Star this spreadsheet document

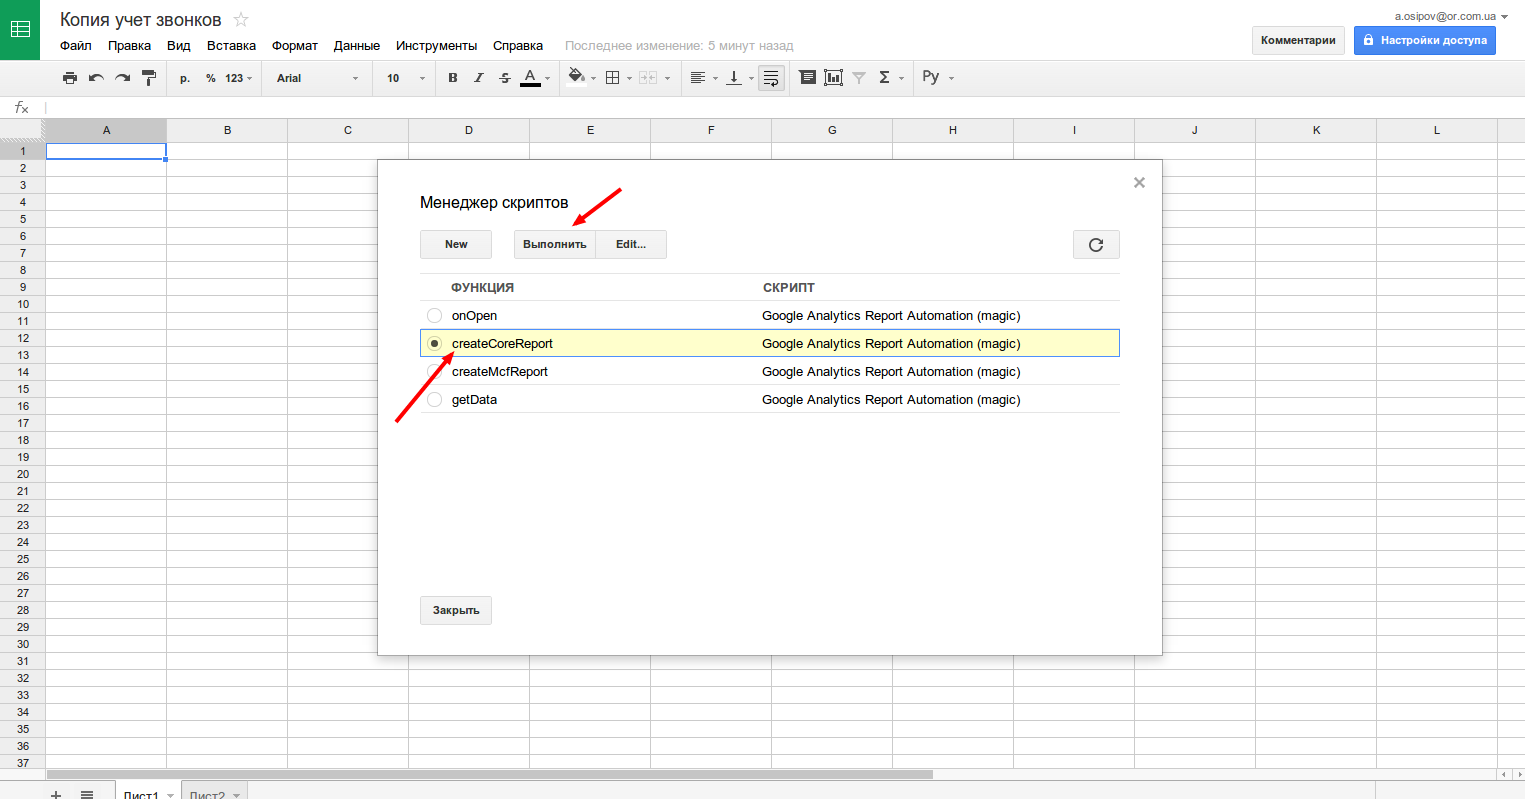[241, 20]
